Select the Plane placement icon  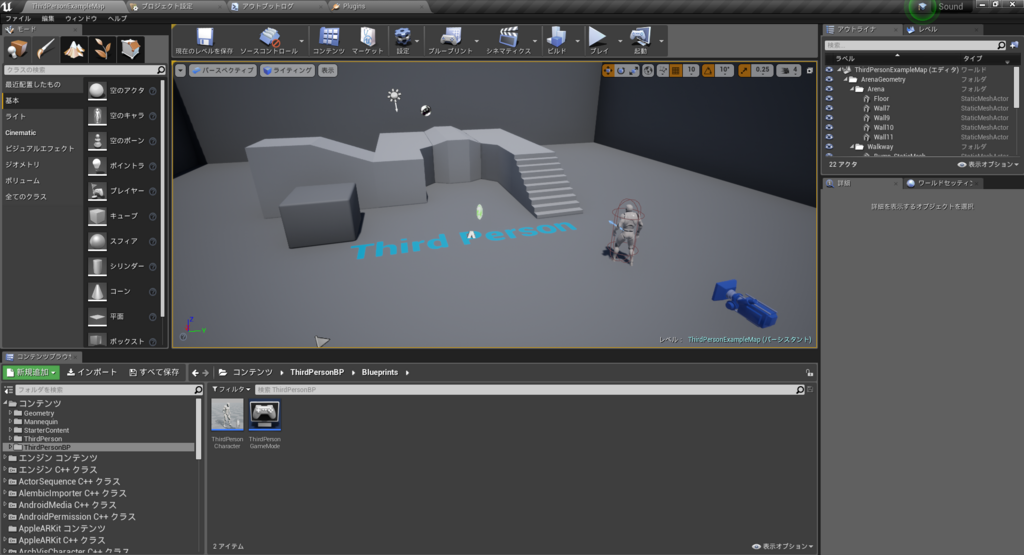(x=97, y=317)
